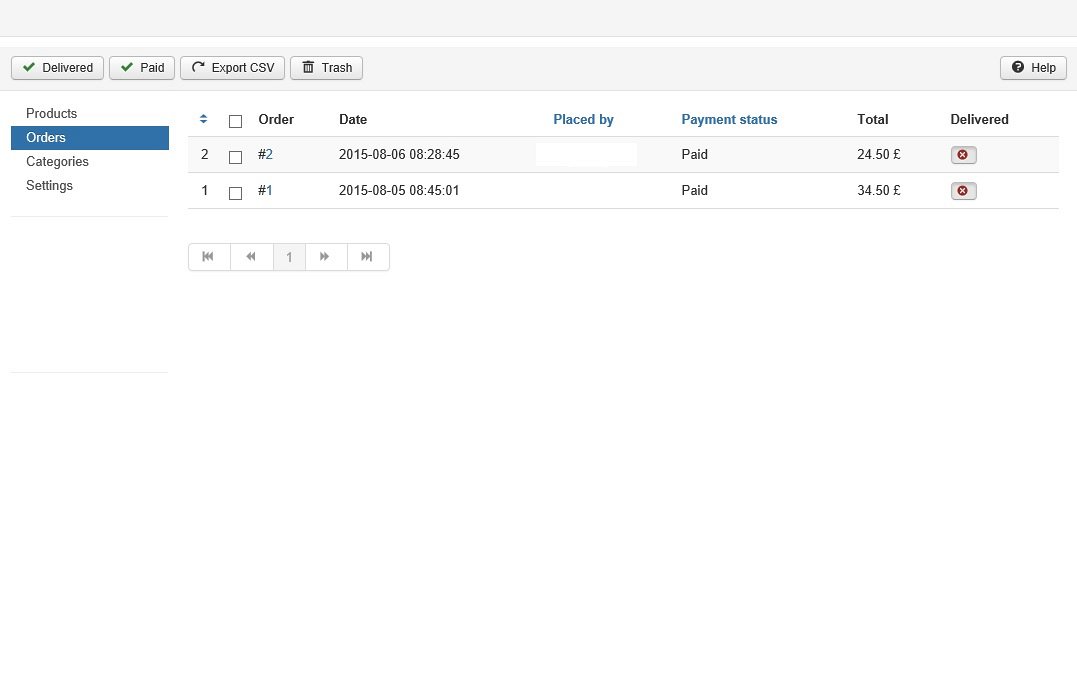Open Settings in the sidebar
This screenshot has width=1077, height=675.
tap(49, 186)
